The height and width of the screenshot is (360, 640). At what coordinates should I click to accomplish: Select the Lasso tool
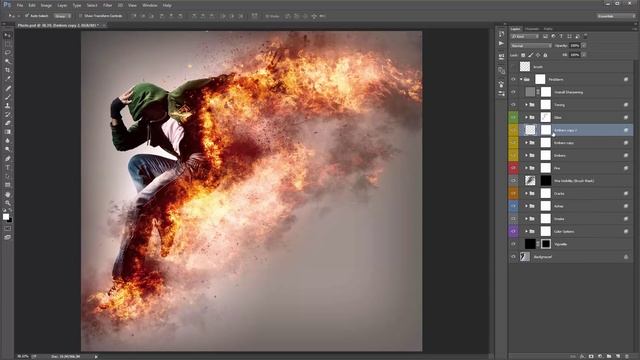click(7, 53)
